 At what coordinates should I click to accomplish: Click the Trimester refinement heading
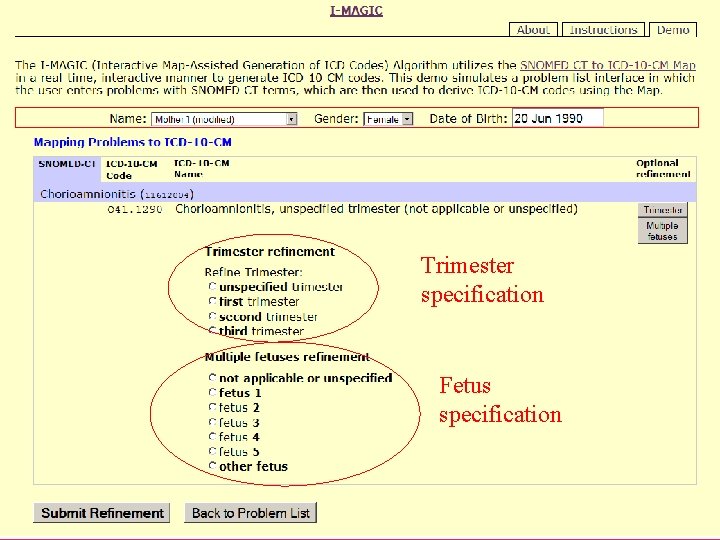[270, 252]
